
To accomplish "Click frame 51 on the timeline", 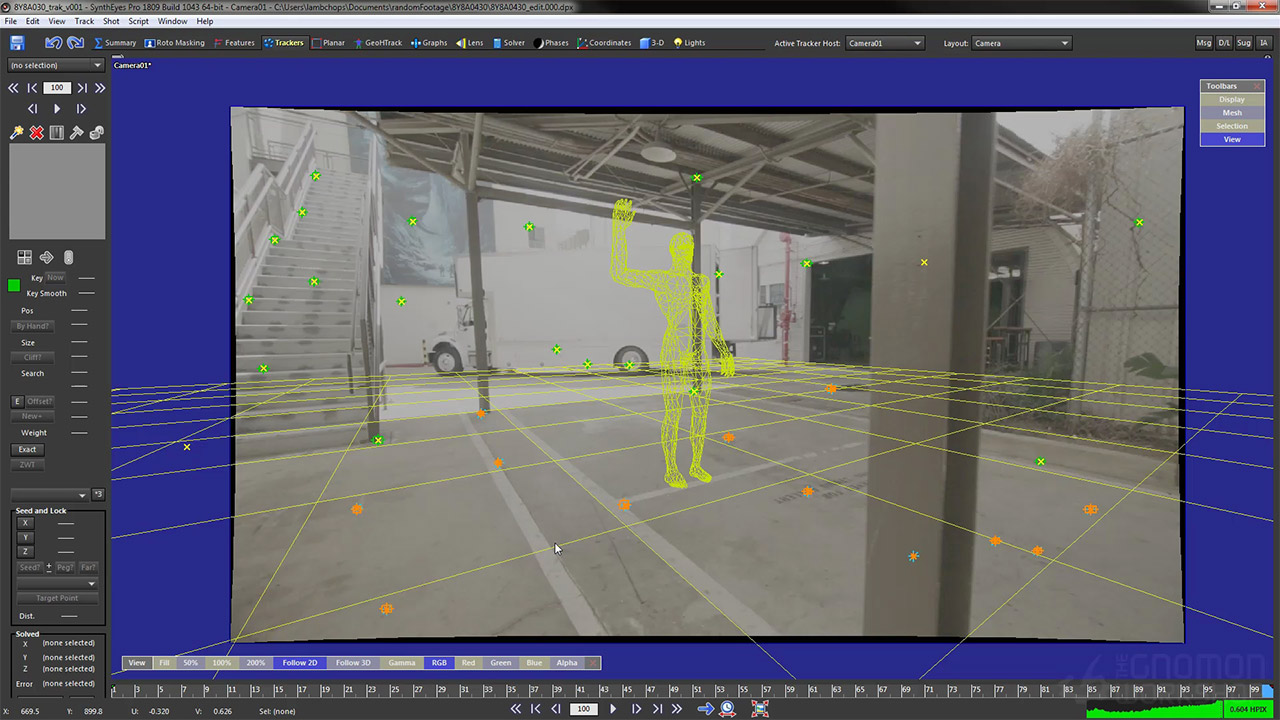I will (x=695, y=690).
